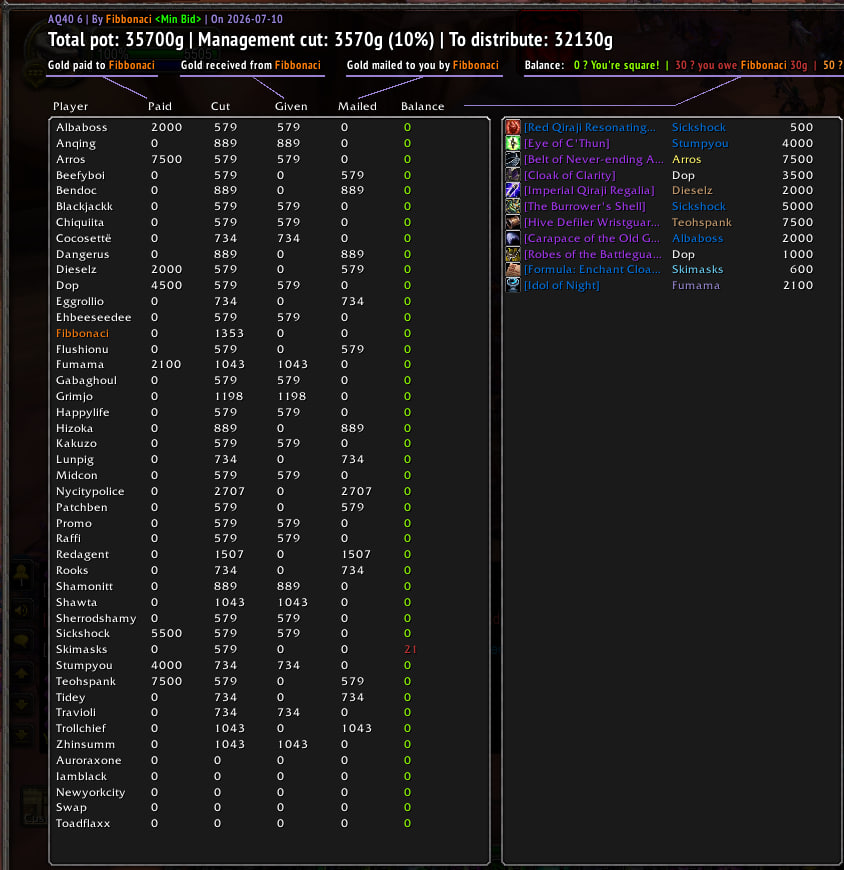844x870 pixels.
Task: Open the [Cloak of Clarity] item link
Action: pyautogui.click(x=570, y=175)
